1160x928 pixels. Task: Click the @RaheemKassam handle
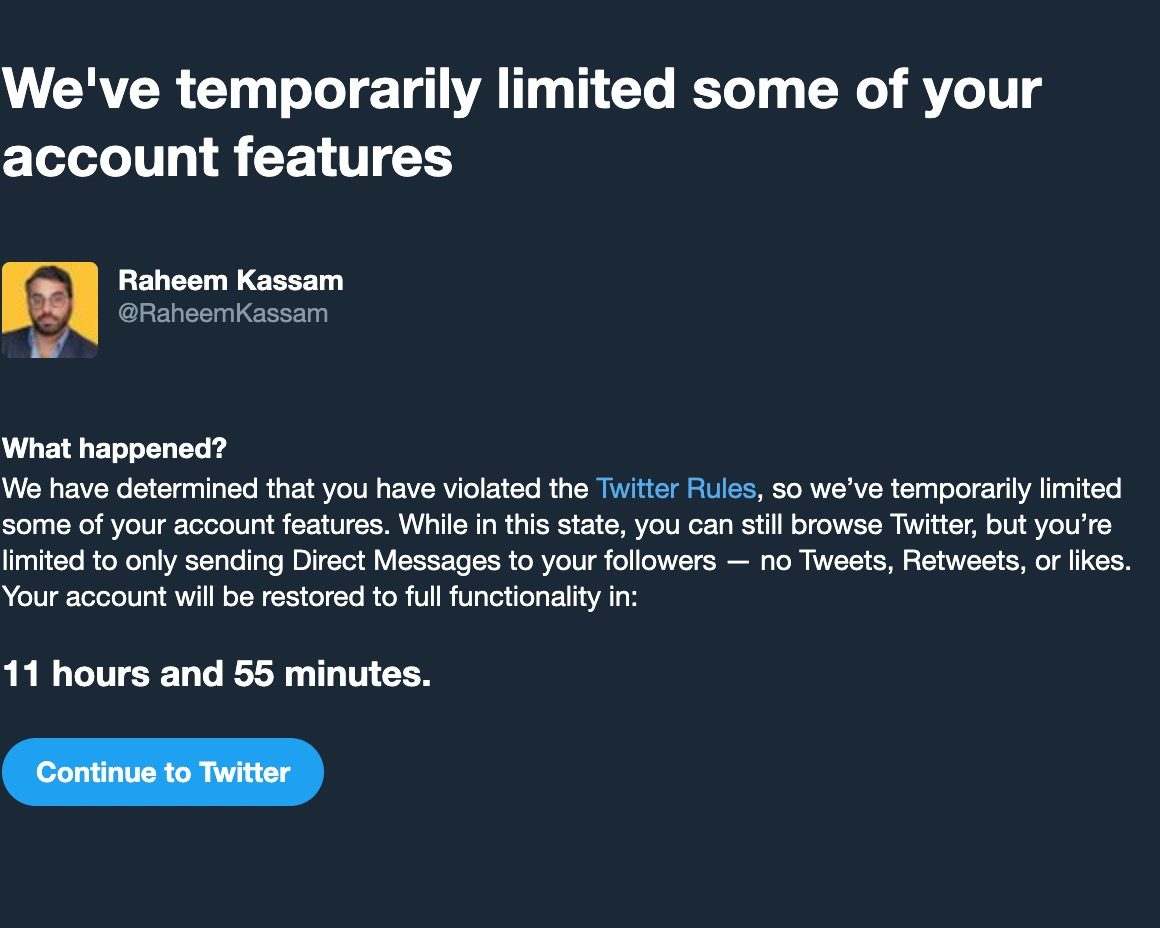click(x=222, y=313)
